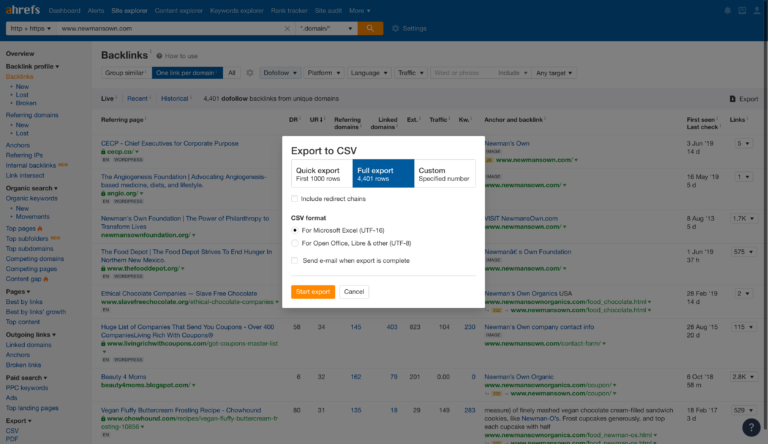Viewport: 768px width, 444px height.
Task: Expand the Organic search section
Action: point(31,188)
